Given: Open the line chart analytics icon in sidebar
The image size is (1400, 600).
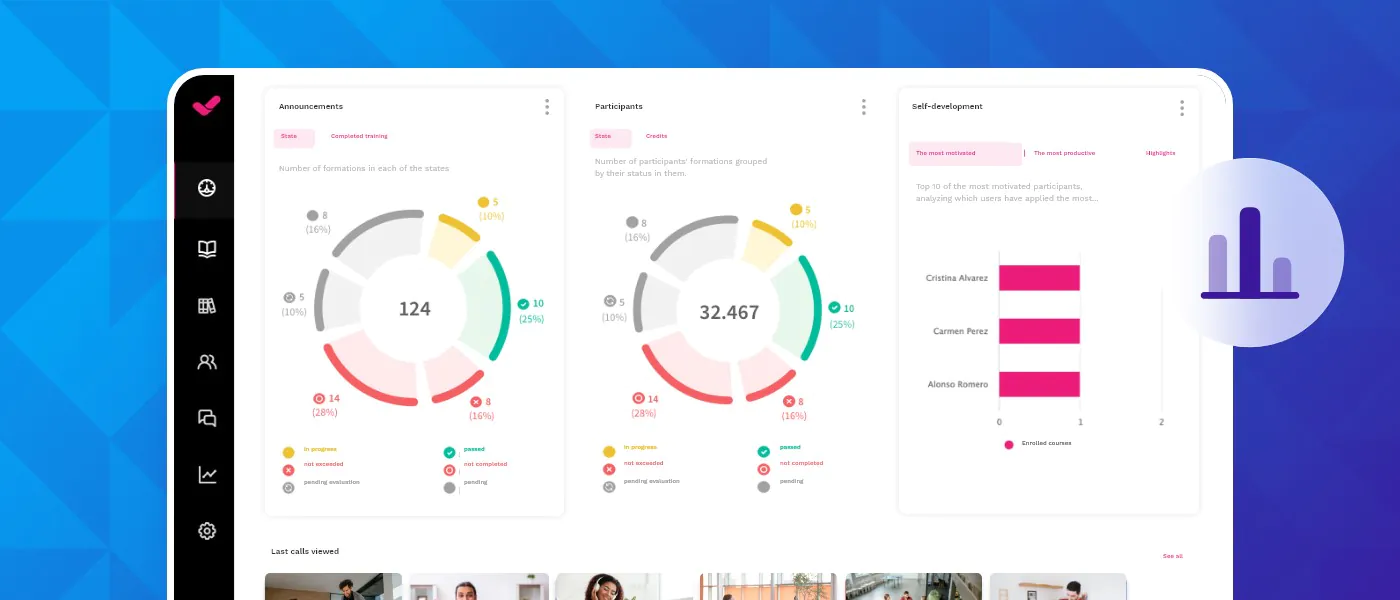Looking at the screenshot, I should 207,475.
